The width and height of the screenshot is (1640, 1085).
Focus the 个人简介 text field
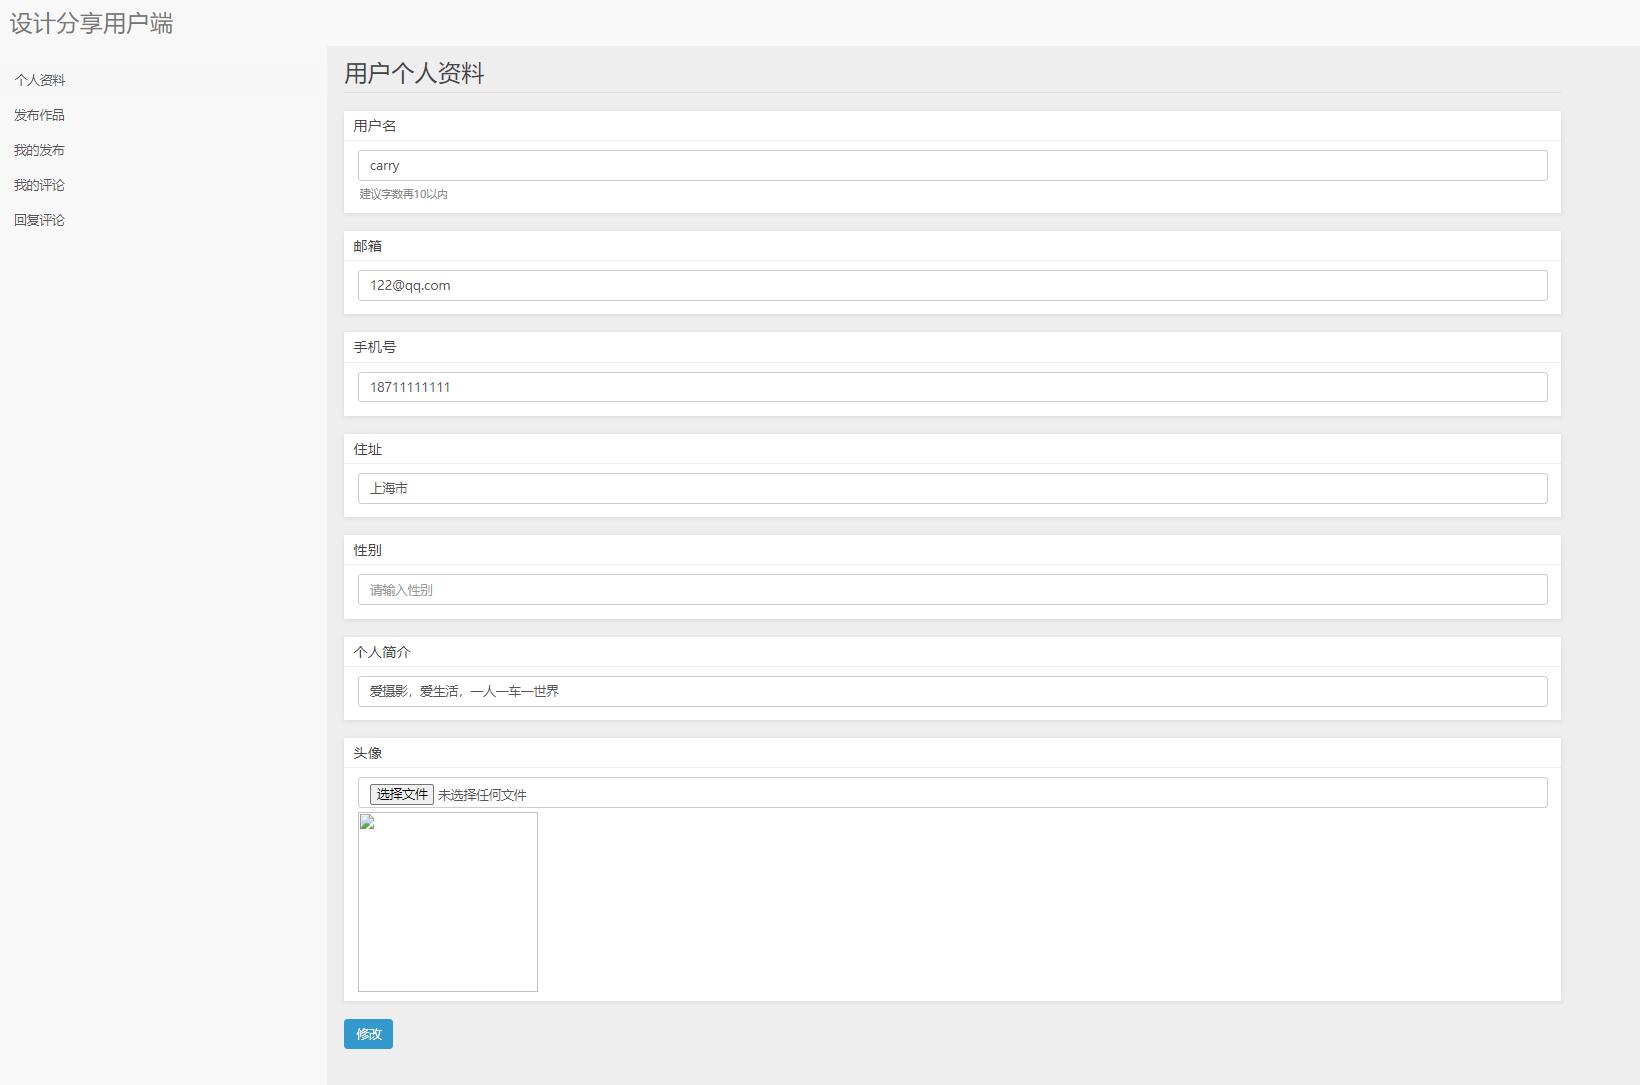point(952,691)
